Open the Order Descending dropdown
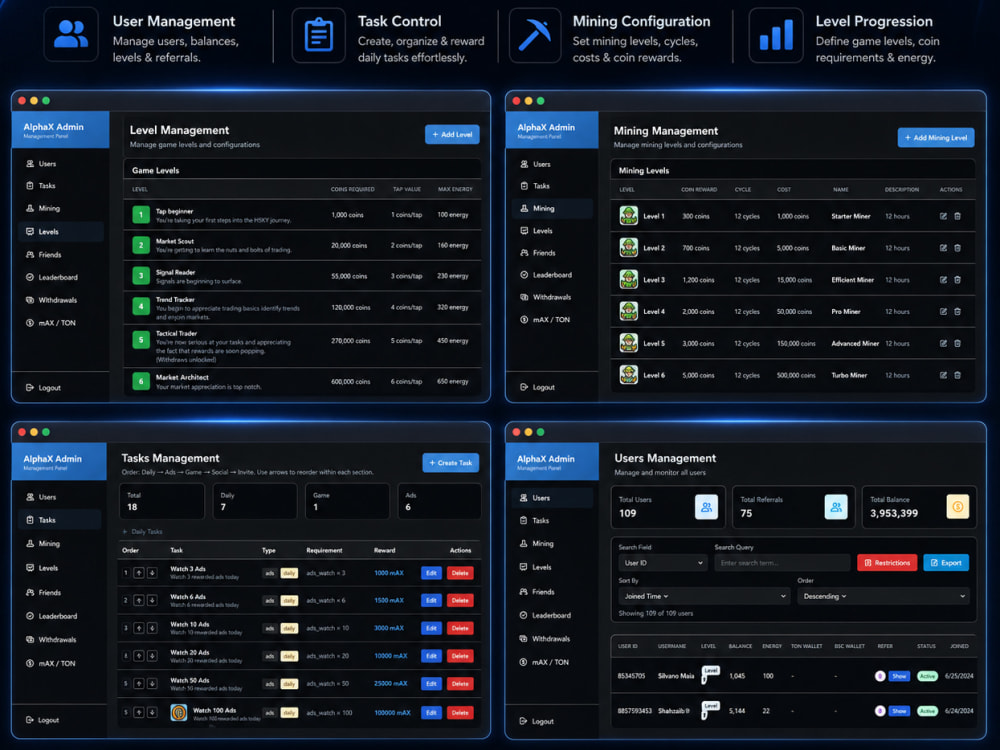This screenshot has height=750, width=1000. click(883, 596)
